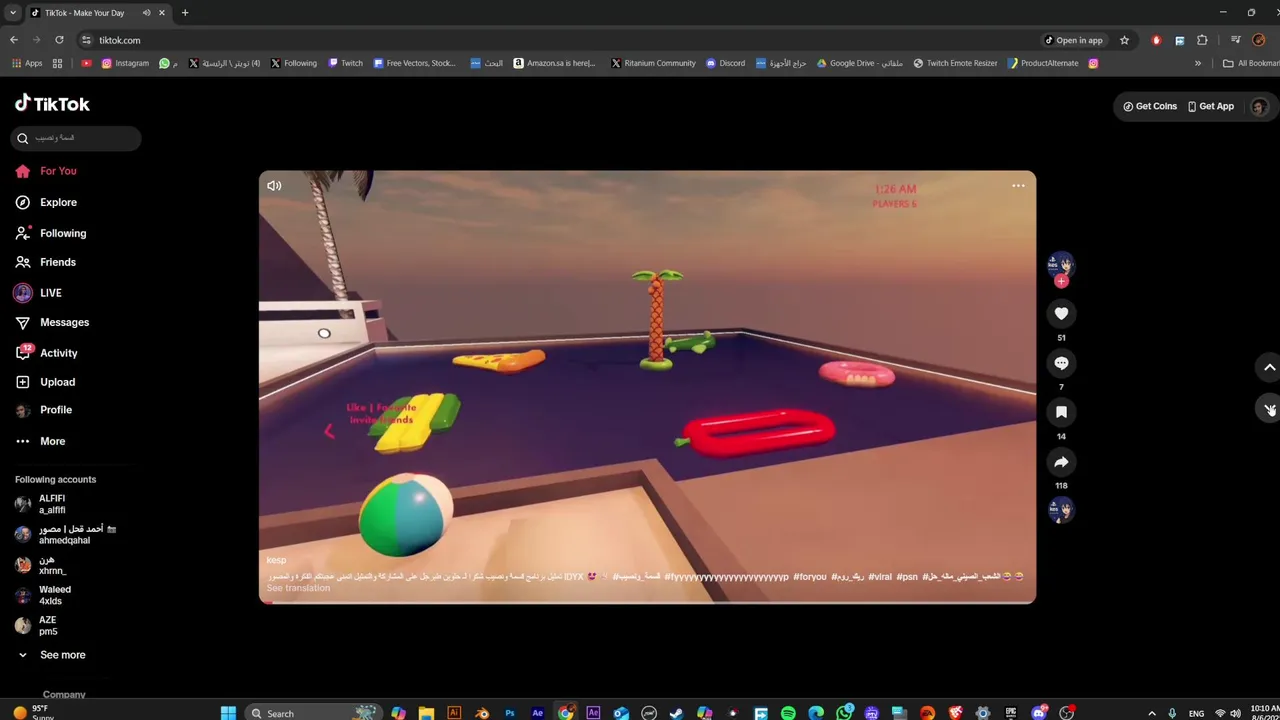Click the kesp username on the video
1280x720 pixels.
click(276, 560)
